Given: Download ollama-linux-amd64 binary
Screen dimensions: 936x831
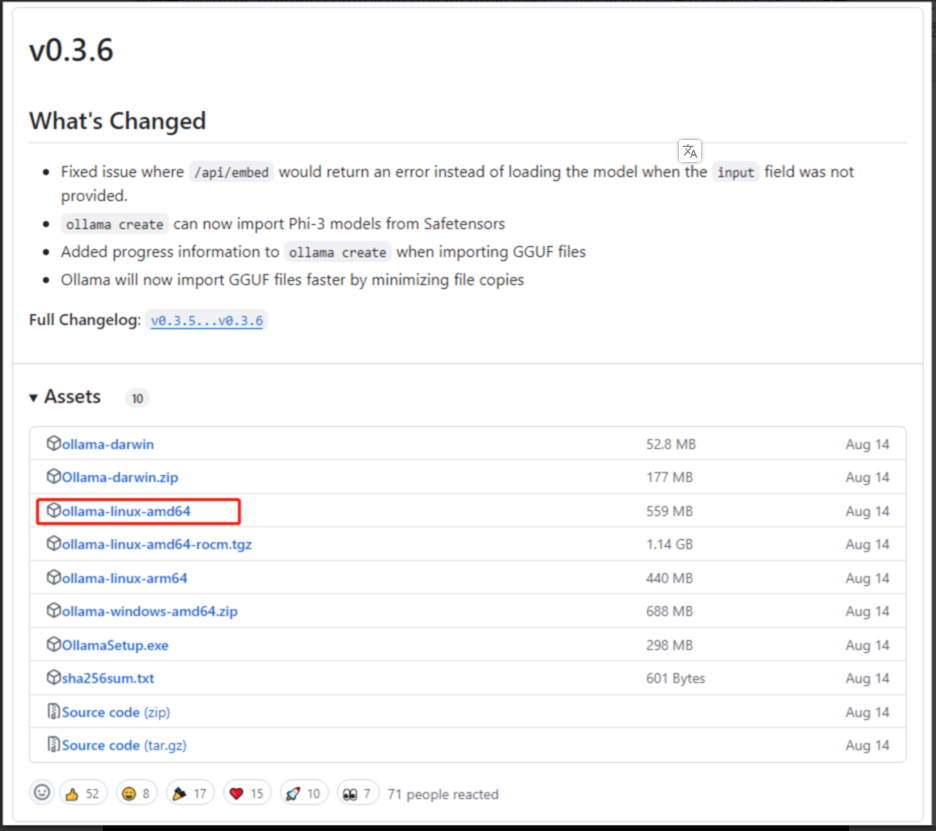Looking at the screenshot, I should pos(126,512).
